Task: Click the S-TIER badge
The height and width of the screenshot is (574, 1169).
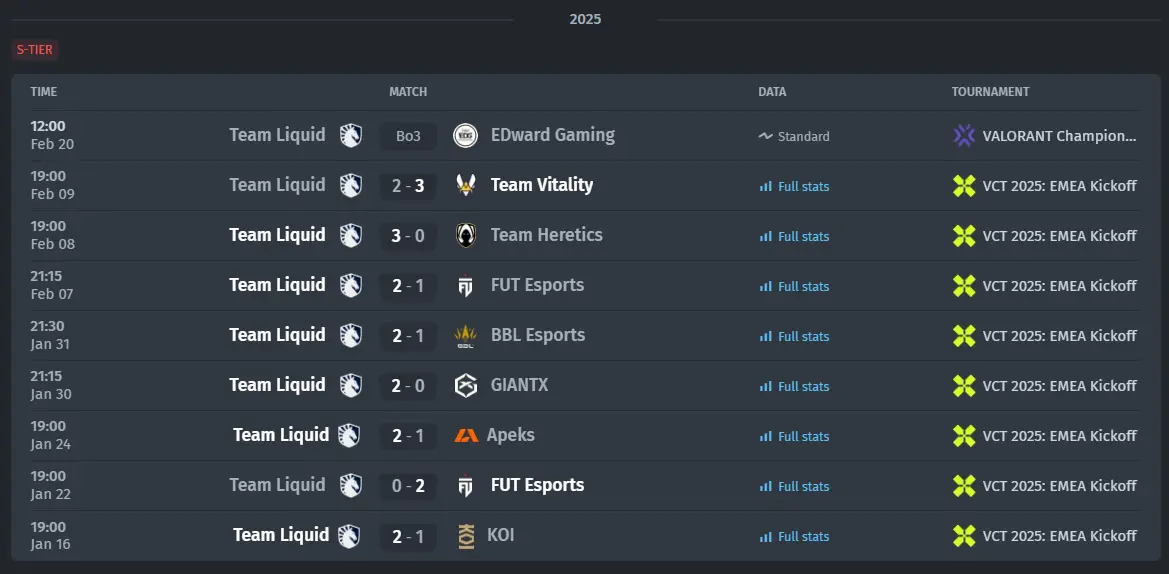Action: pos(35,50)
